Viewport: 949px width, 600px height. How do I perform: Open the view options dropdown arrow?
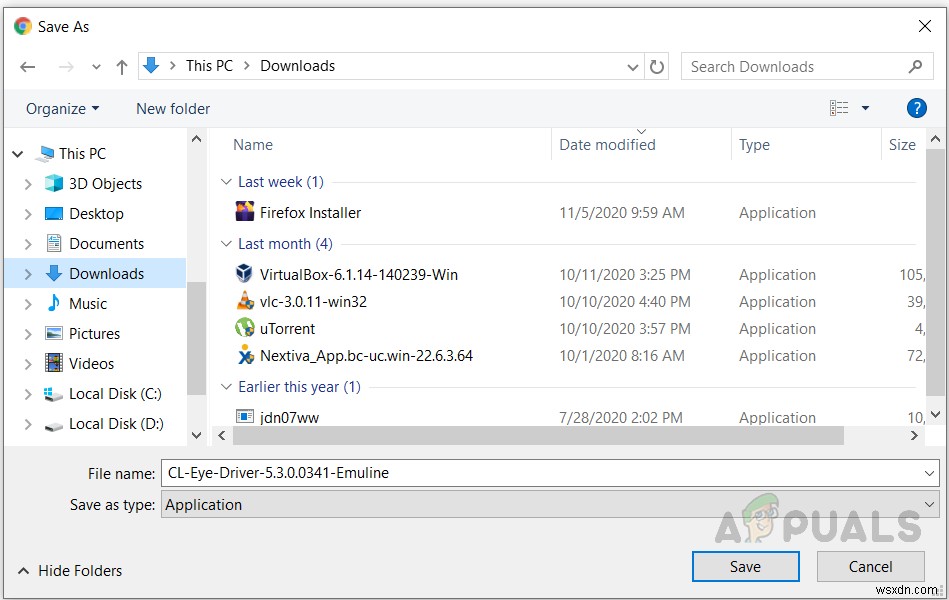(x=865, y=108)
